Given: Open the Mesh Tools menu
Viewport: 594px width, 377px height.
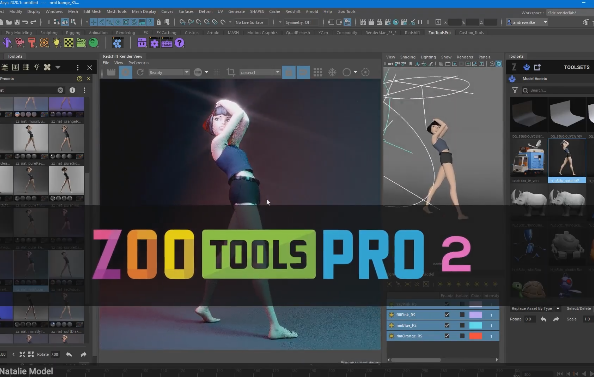Looking at the screenshot, I should pyautogui.click(x=116, y=12).
